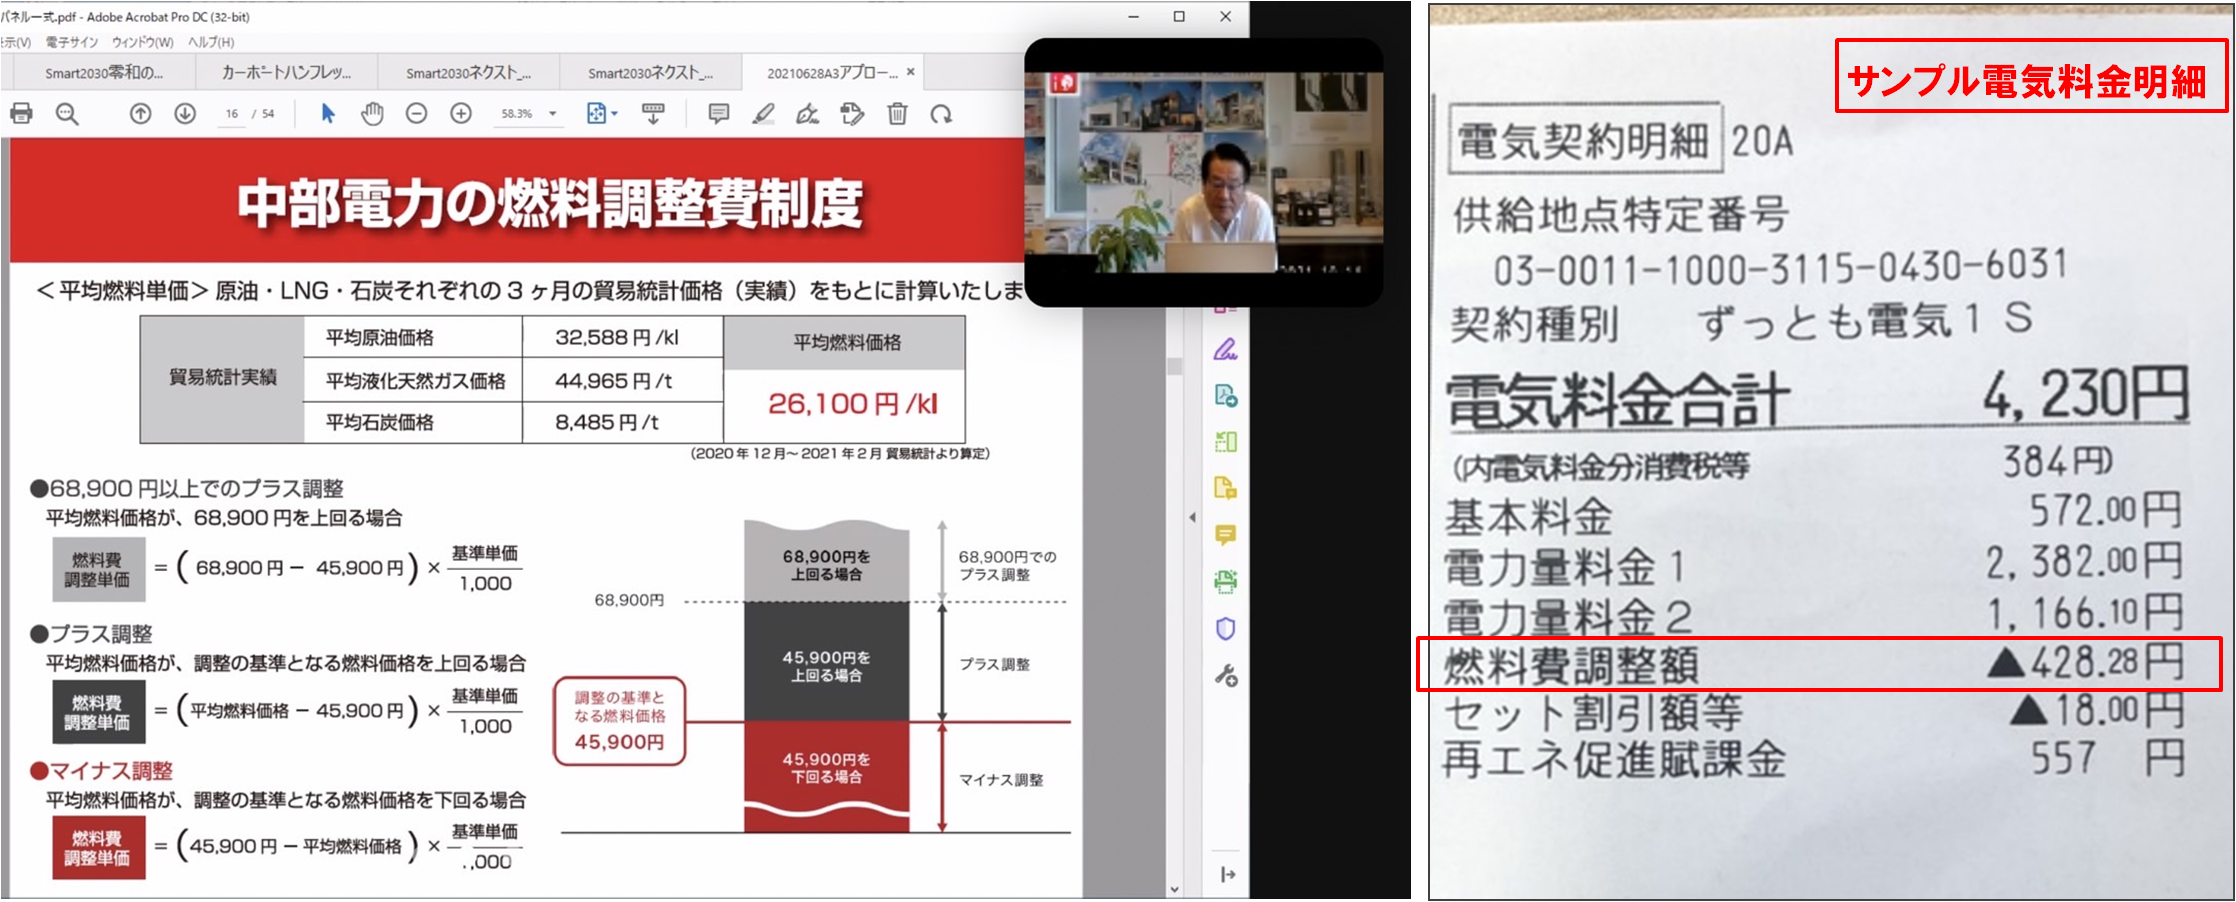Click the 32,588 円/kl crude oil value
The height and width of the screenshot is (902, 2236).
coord(617,338)
